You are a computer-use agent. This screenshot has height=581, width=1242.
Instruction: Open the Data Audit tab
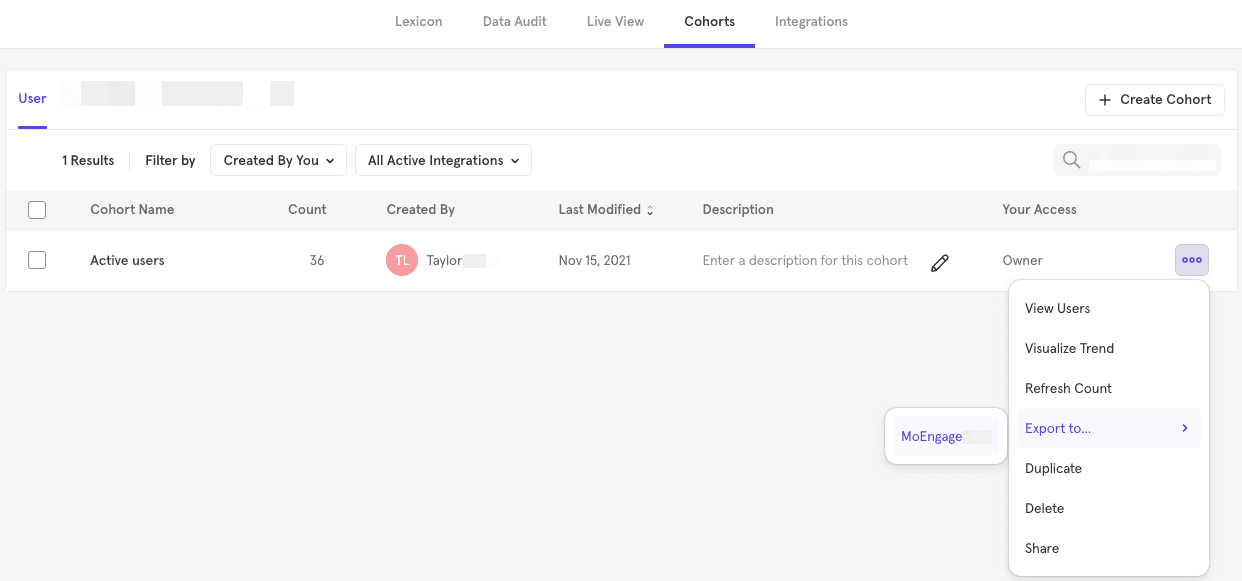click(514, 21)
